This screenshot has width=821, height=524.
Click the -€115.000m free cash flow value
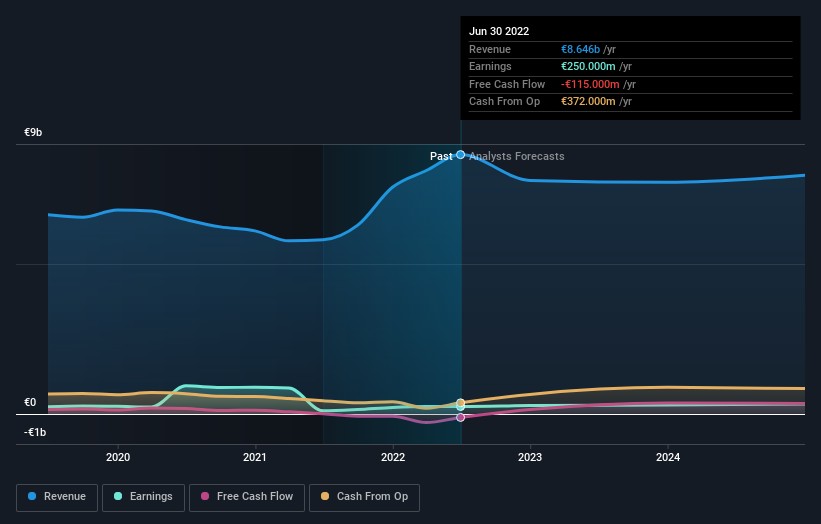click(590, 84)
